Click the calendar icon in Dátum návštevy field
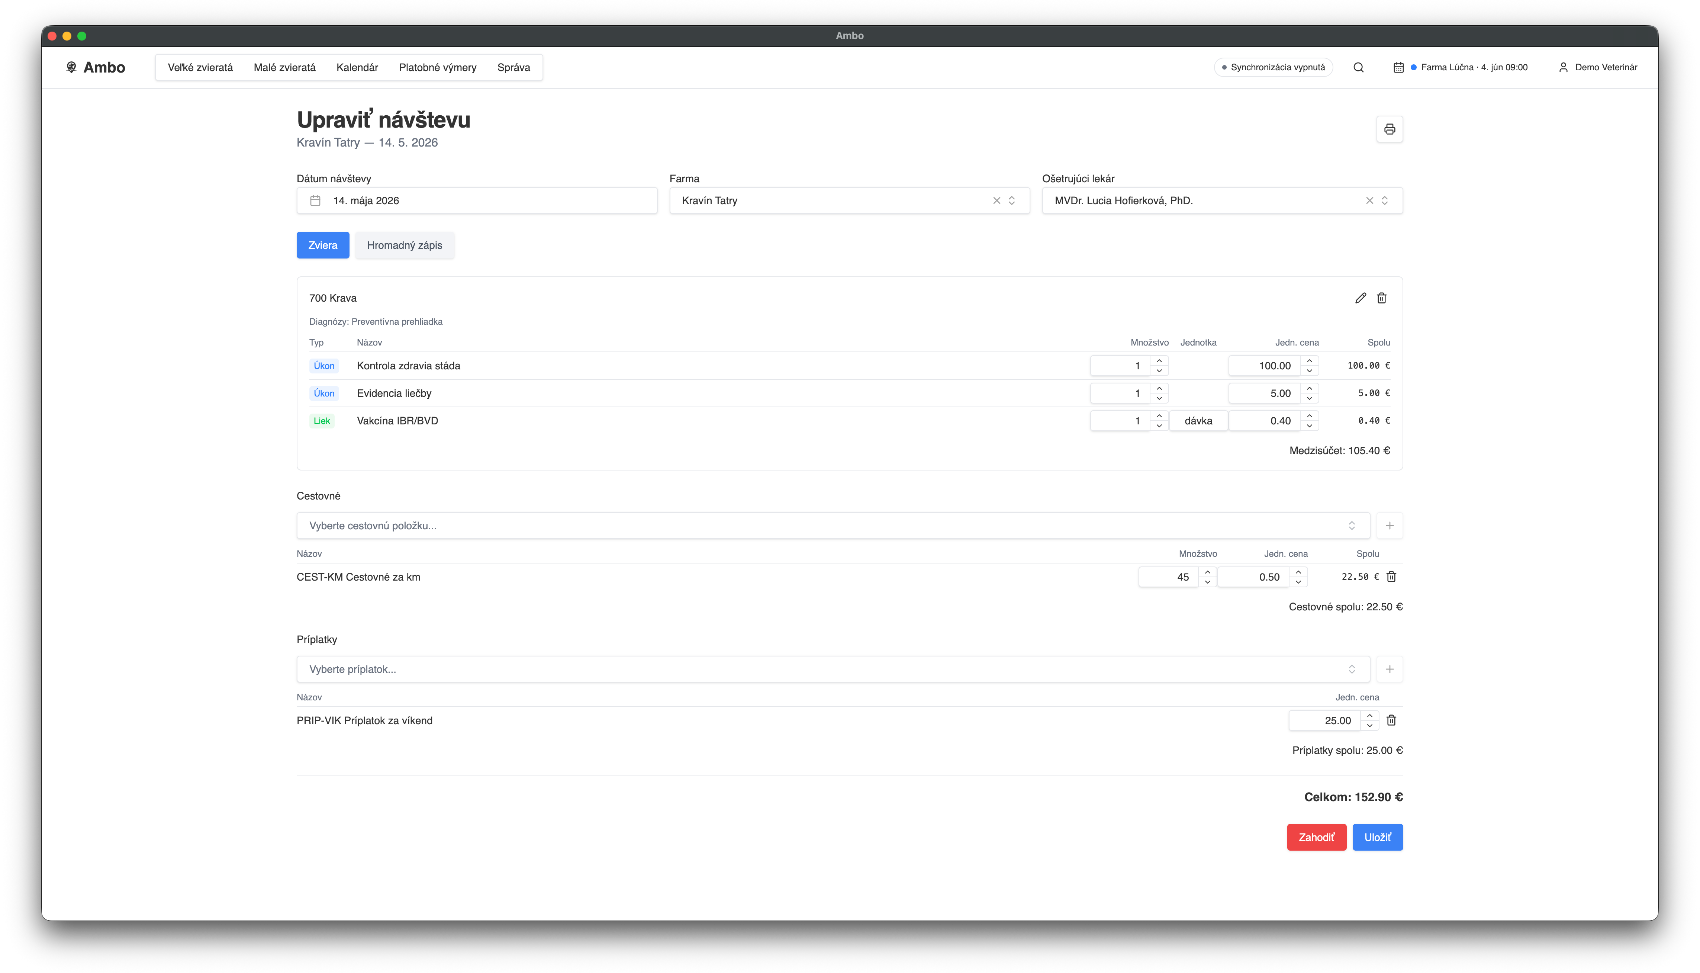 315,201
